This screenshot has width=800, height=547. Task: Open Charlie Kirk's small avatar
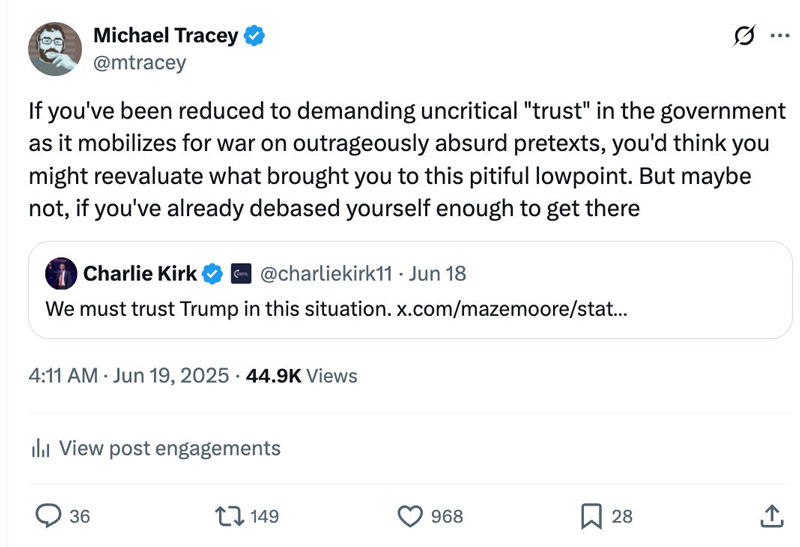click(61, 273)
